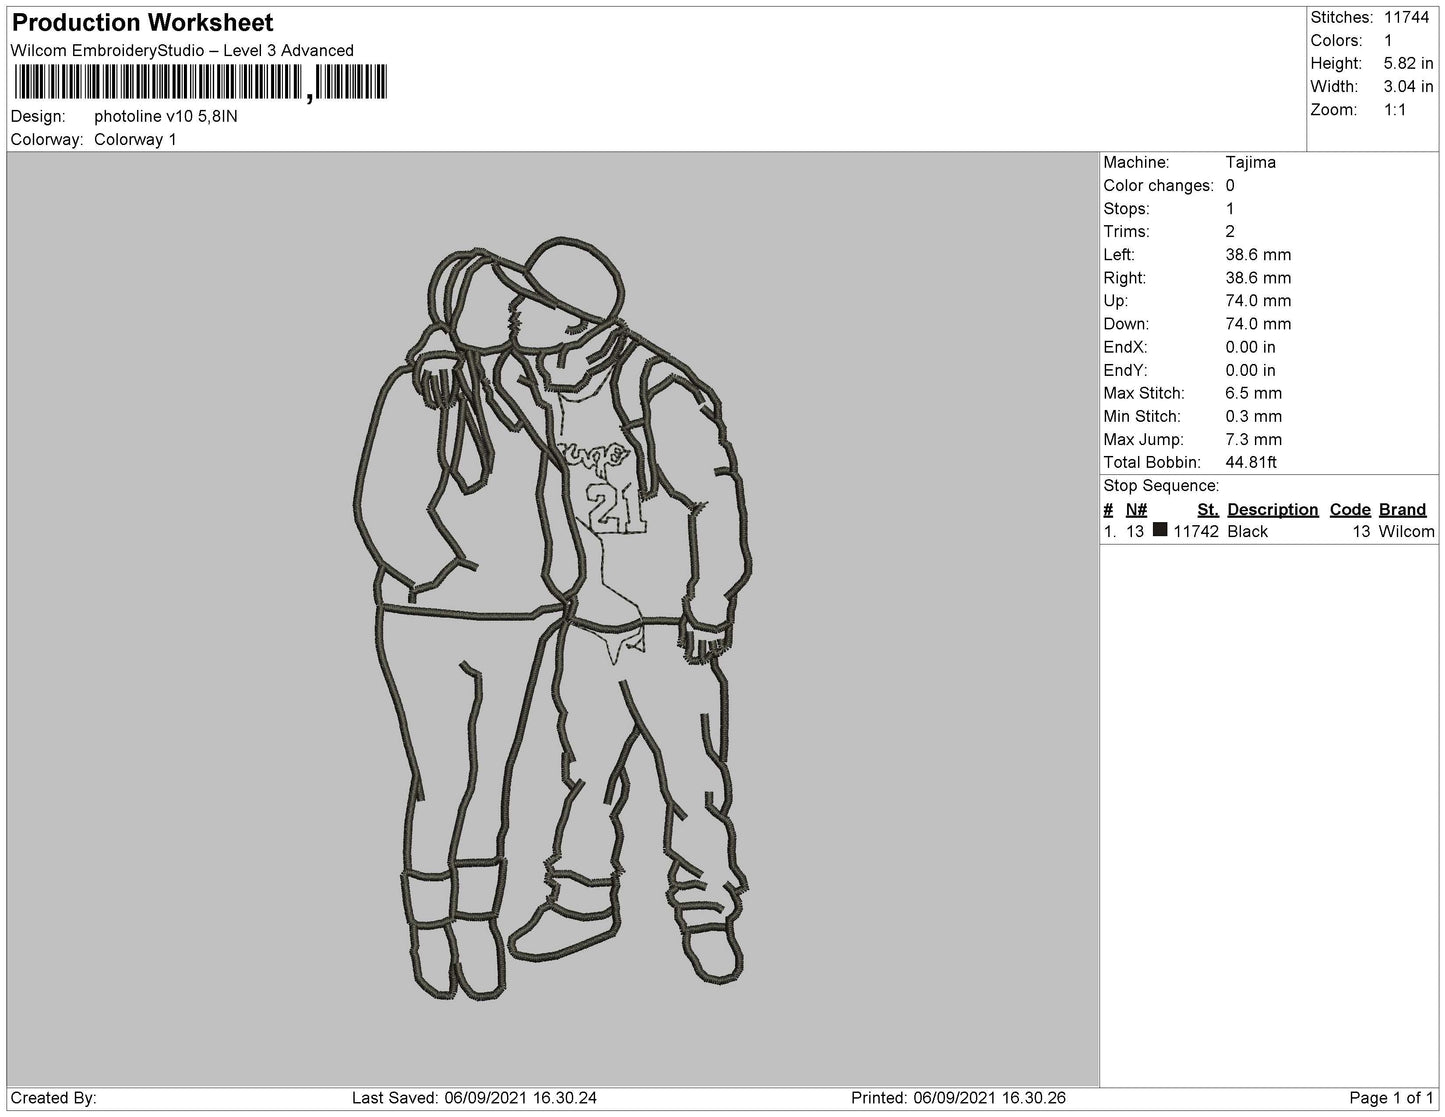Click the barcode under the header
This screenshot has height=1117, width=1445.
tap(201, 83)
